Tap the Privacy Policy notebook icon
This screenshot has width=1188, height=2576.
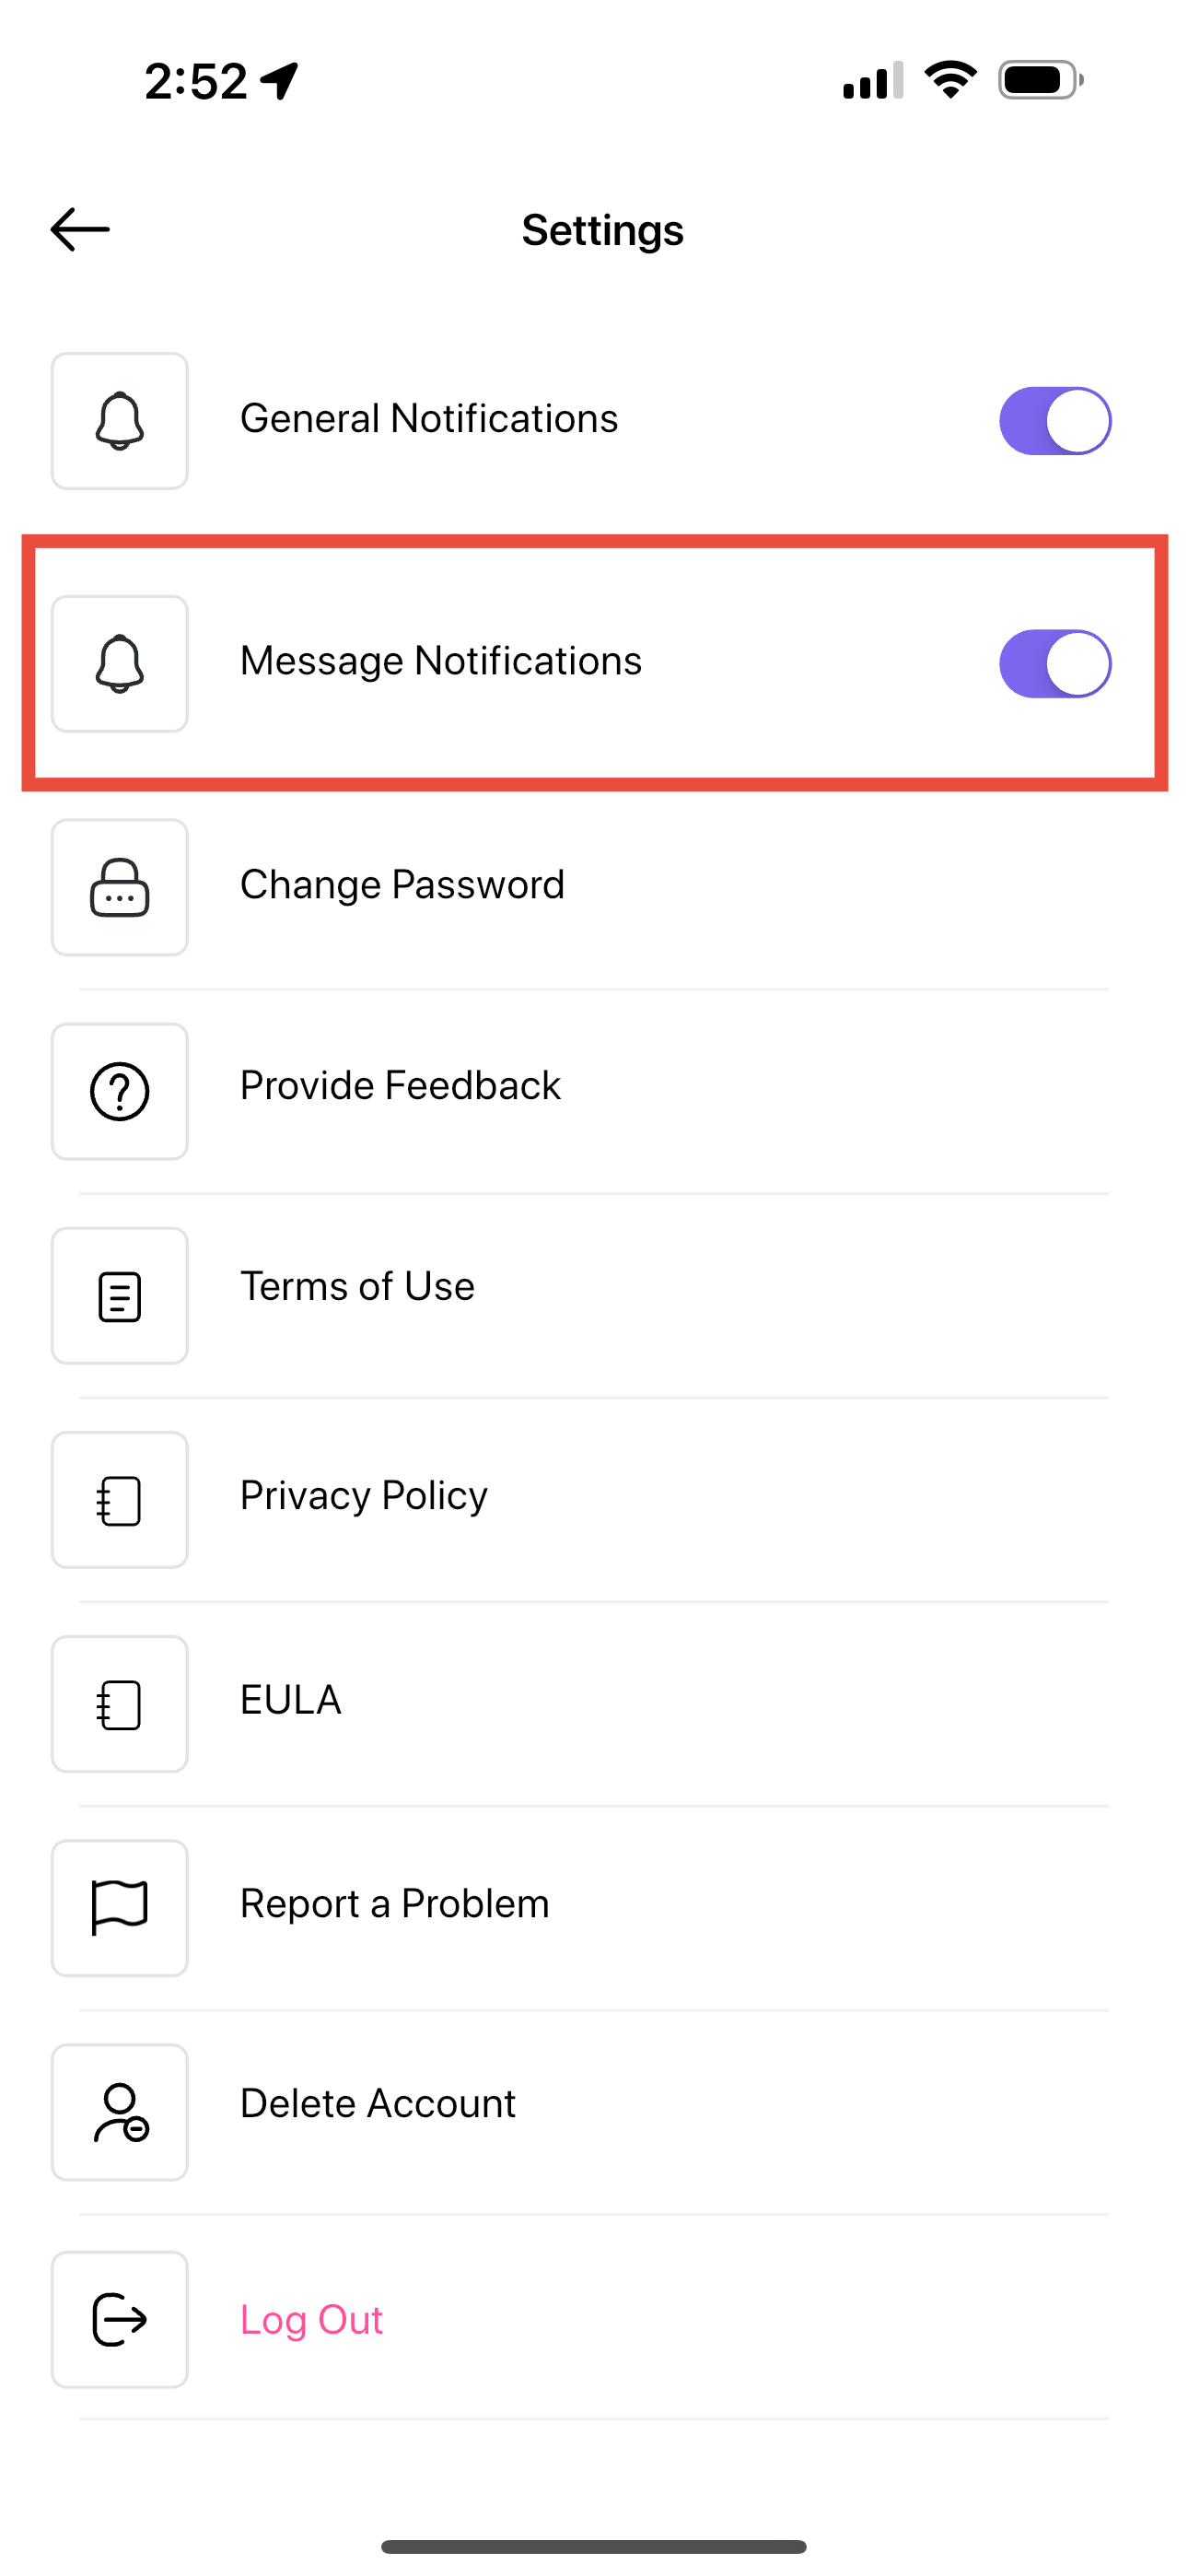pyautogui.click(x=120, y=1500)
